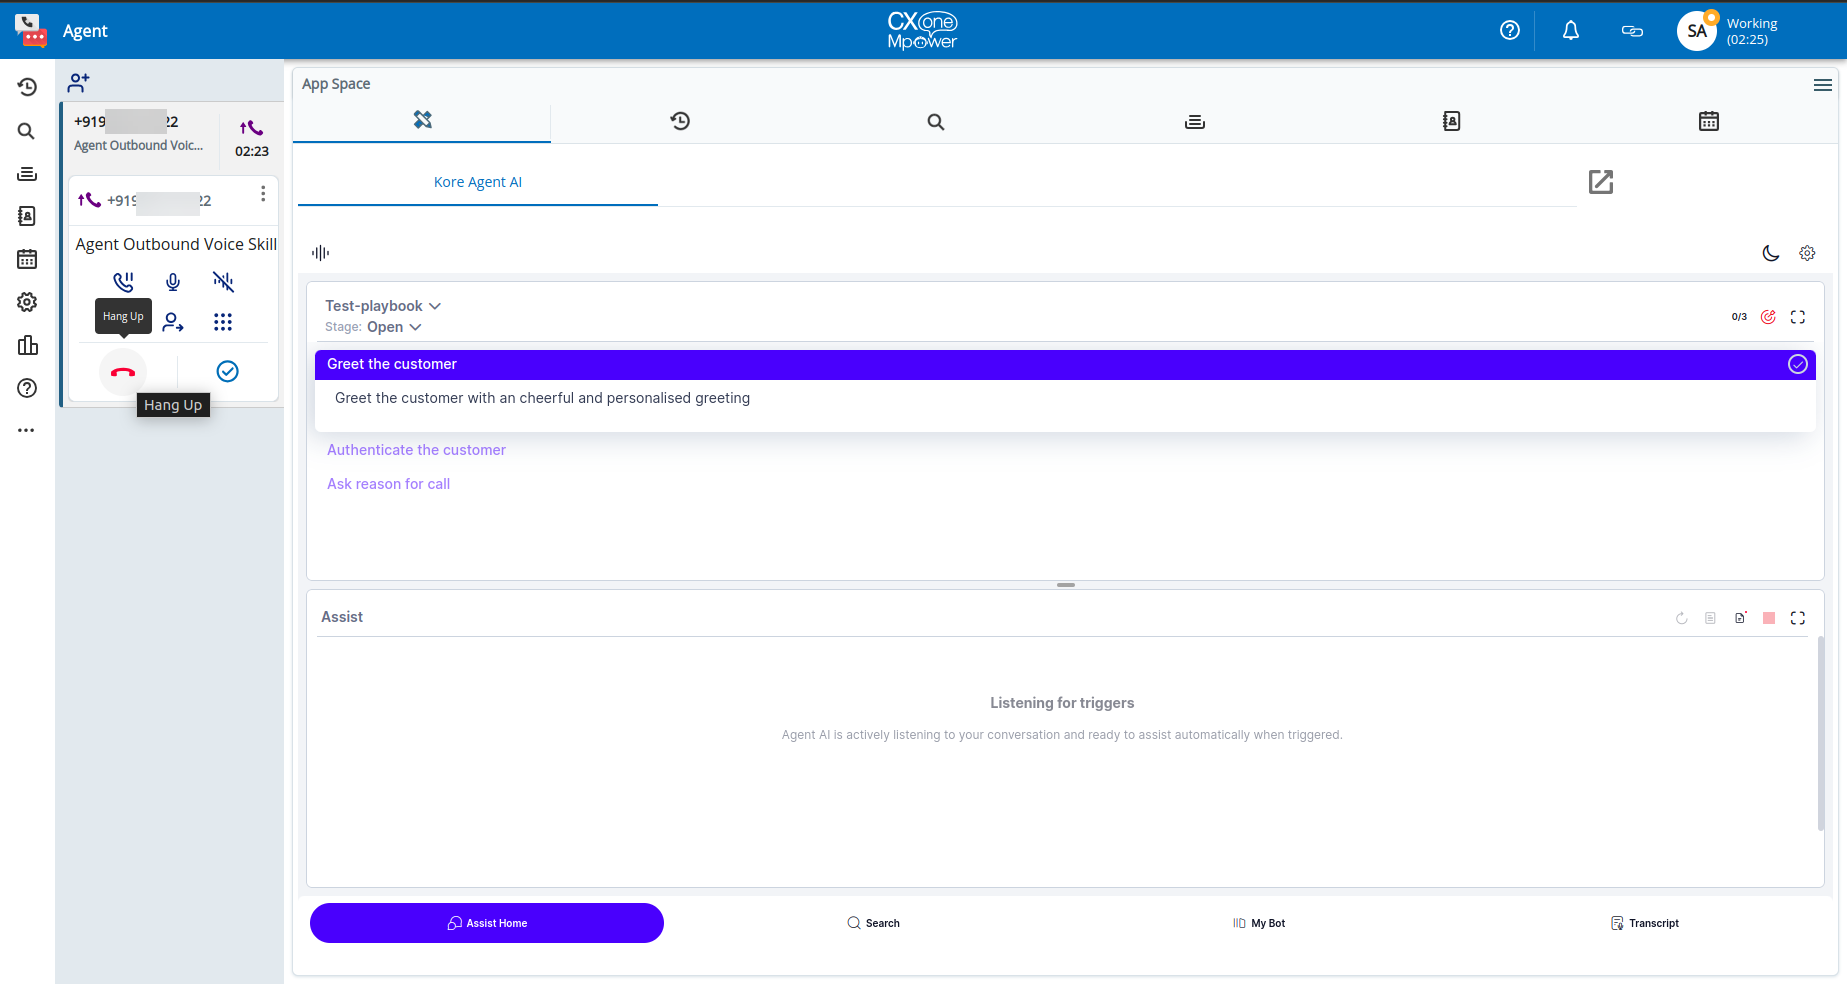Click the red stop square in Assist

click(1769, 618)
